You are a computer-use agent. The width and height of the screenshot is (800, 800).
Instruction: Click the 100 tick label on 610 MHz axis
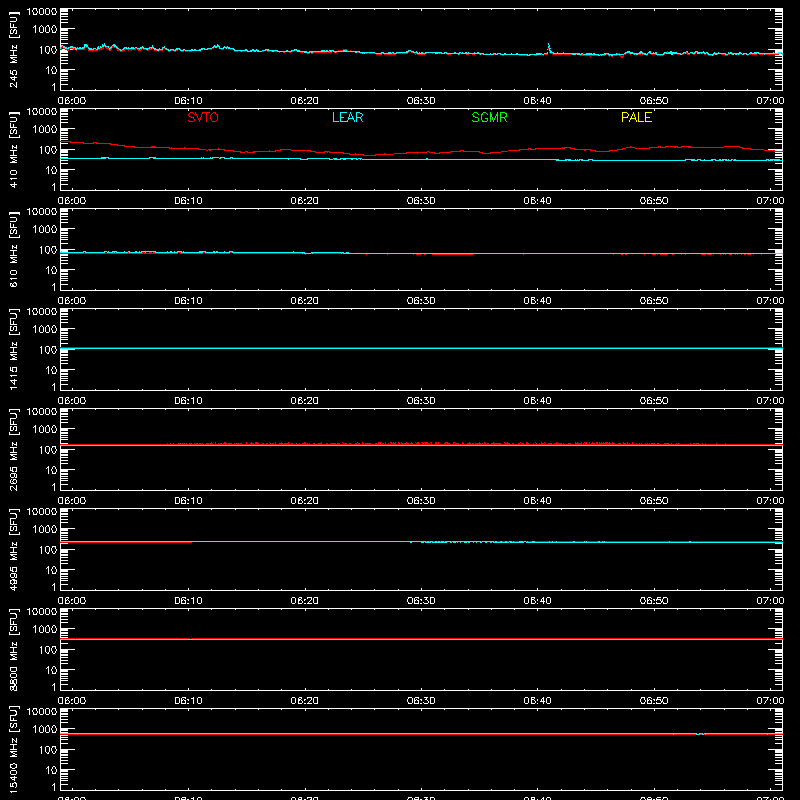[48, 250]
